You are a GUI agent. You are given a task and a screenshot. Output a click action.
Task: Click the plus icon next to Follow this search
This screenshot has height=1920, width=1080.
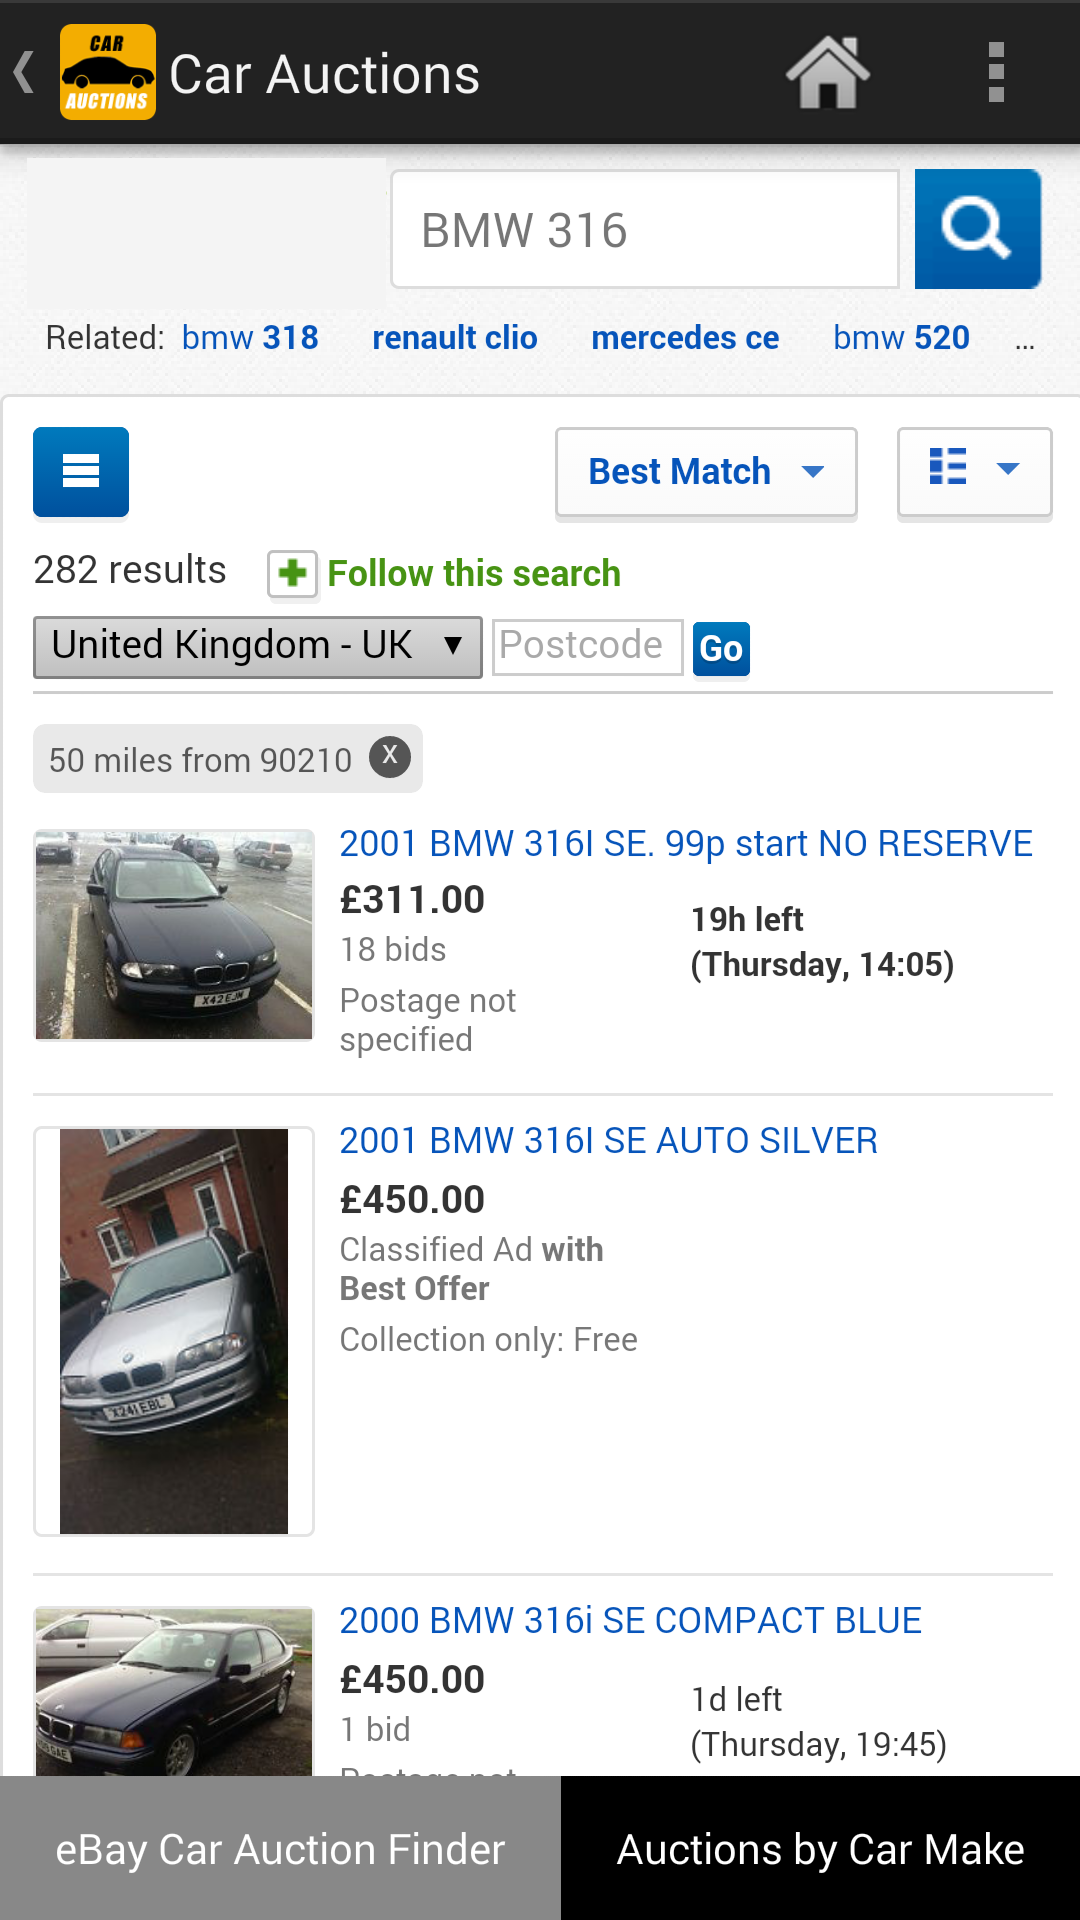[x=291, y=573]
